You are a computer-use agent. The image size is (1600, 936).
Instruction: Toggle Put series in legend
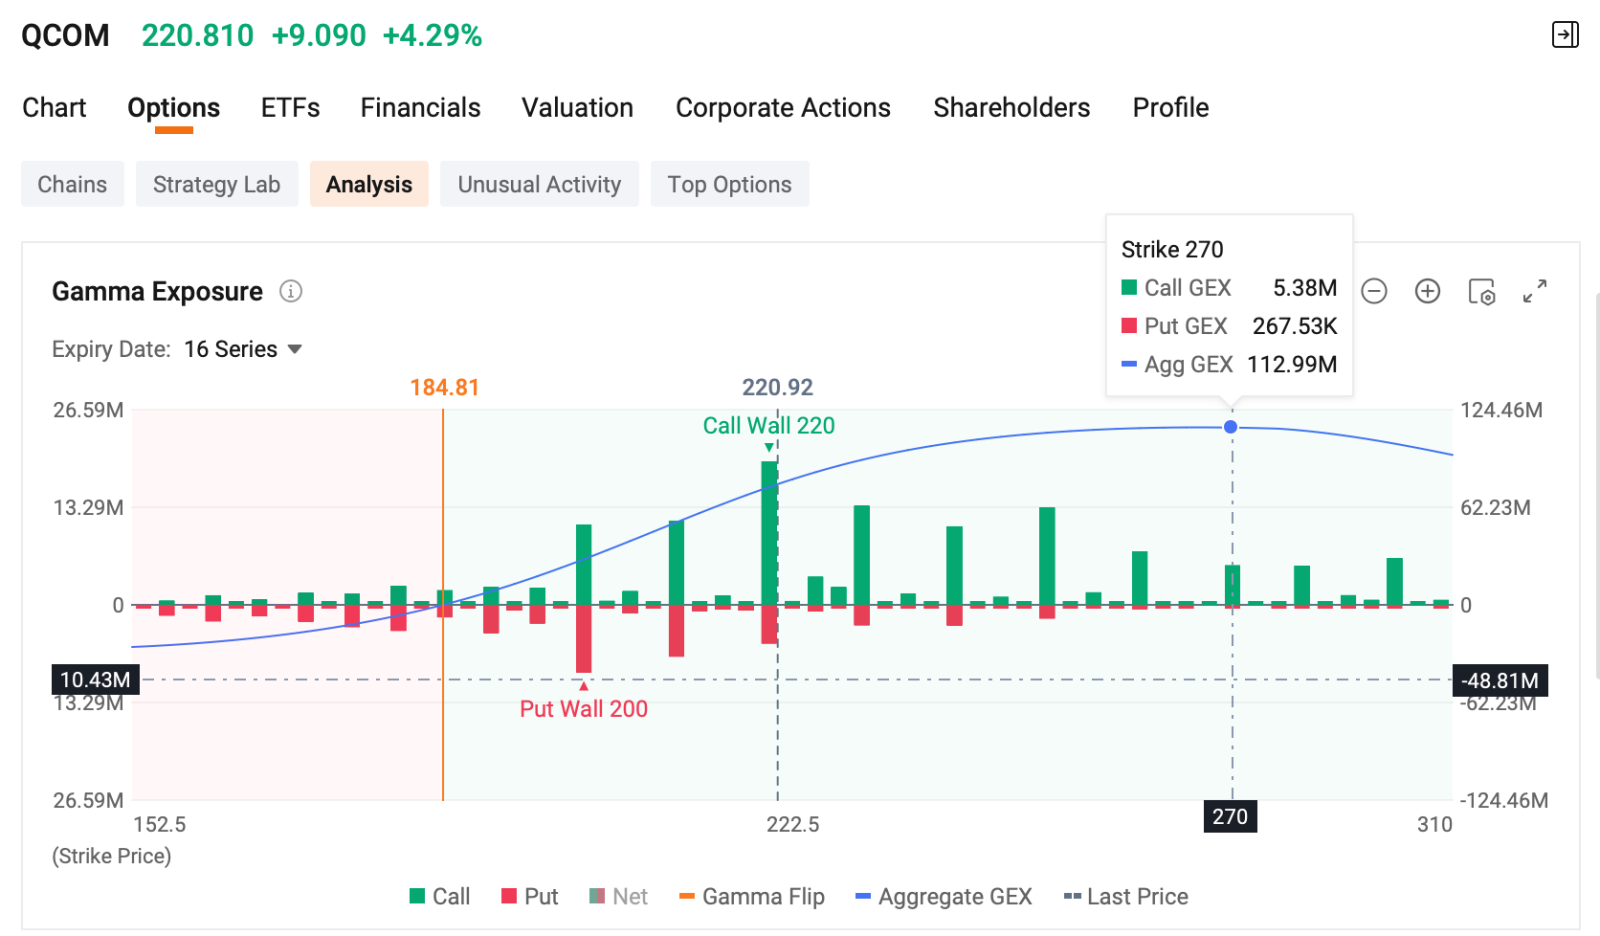pyautogui.click(x=530, y=896)
